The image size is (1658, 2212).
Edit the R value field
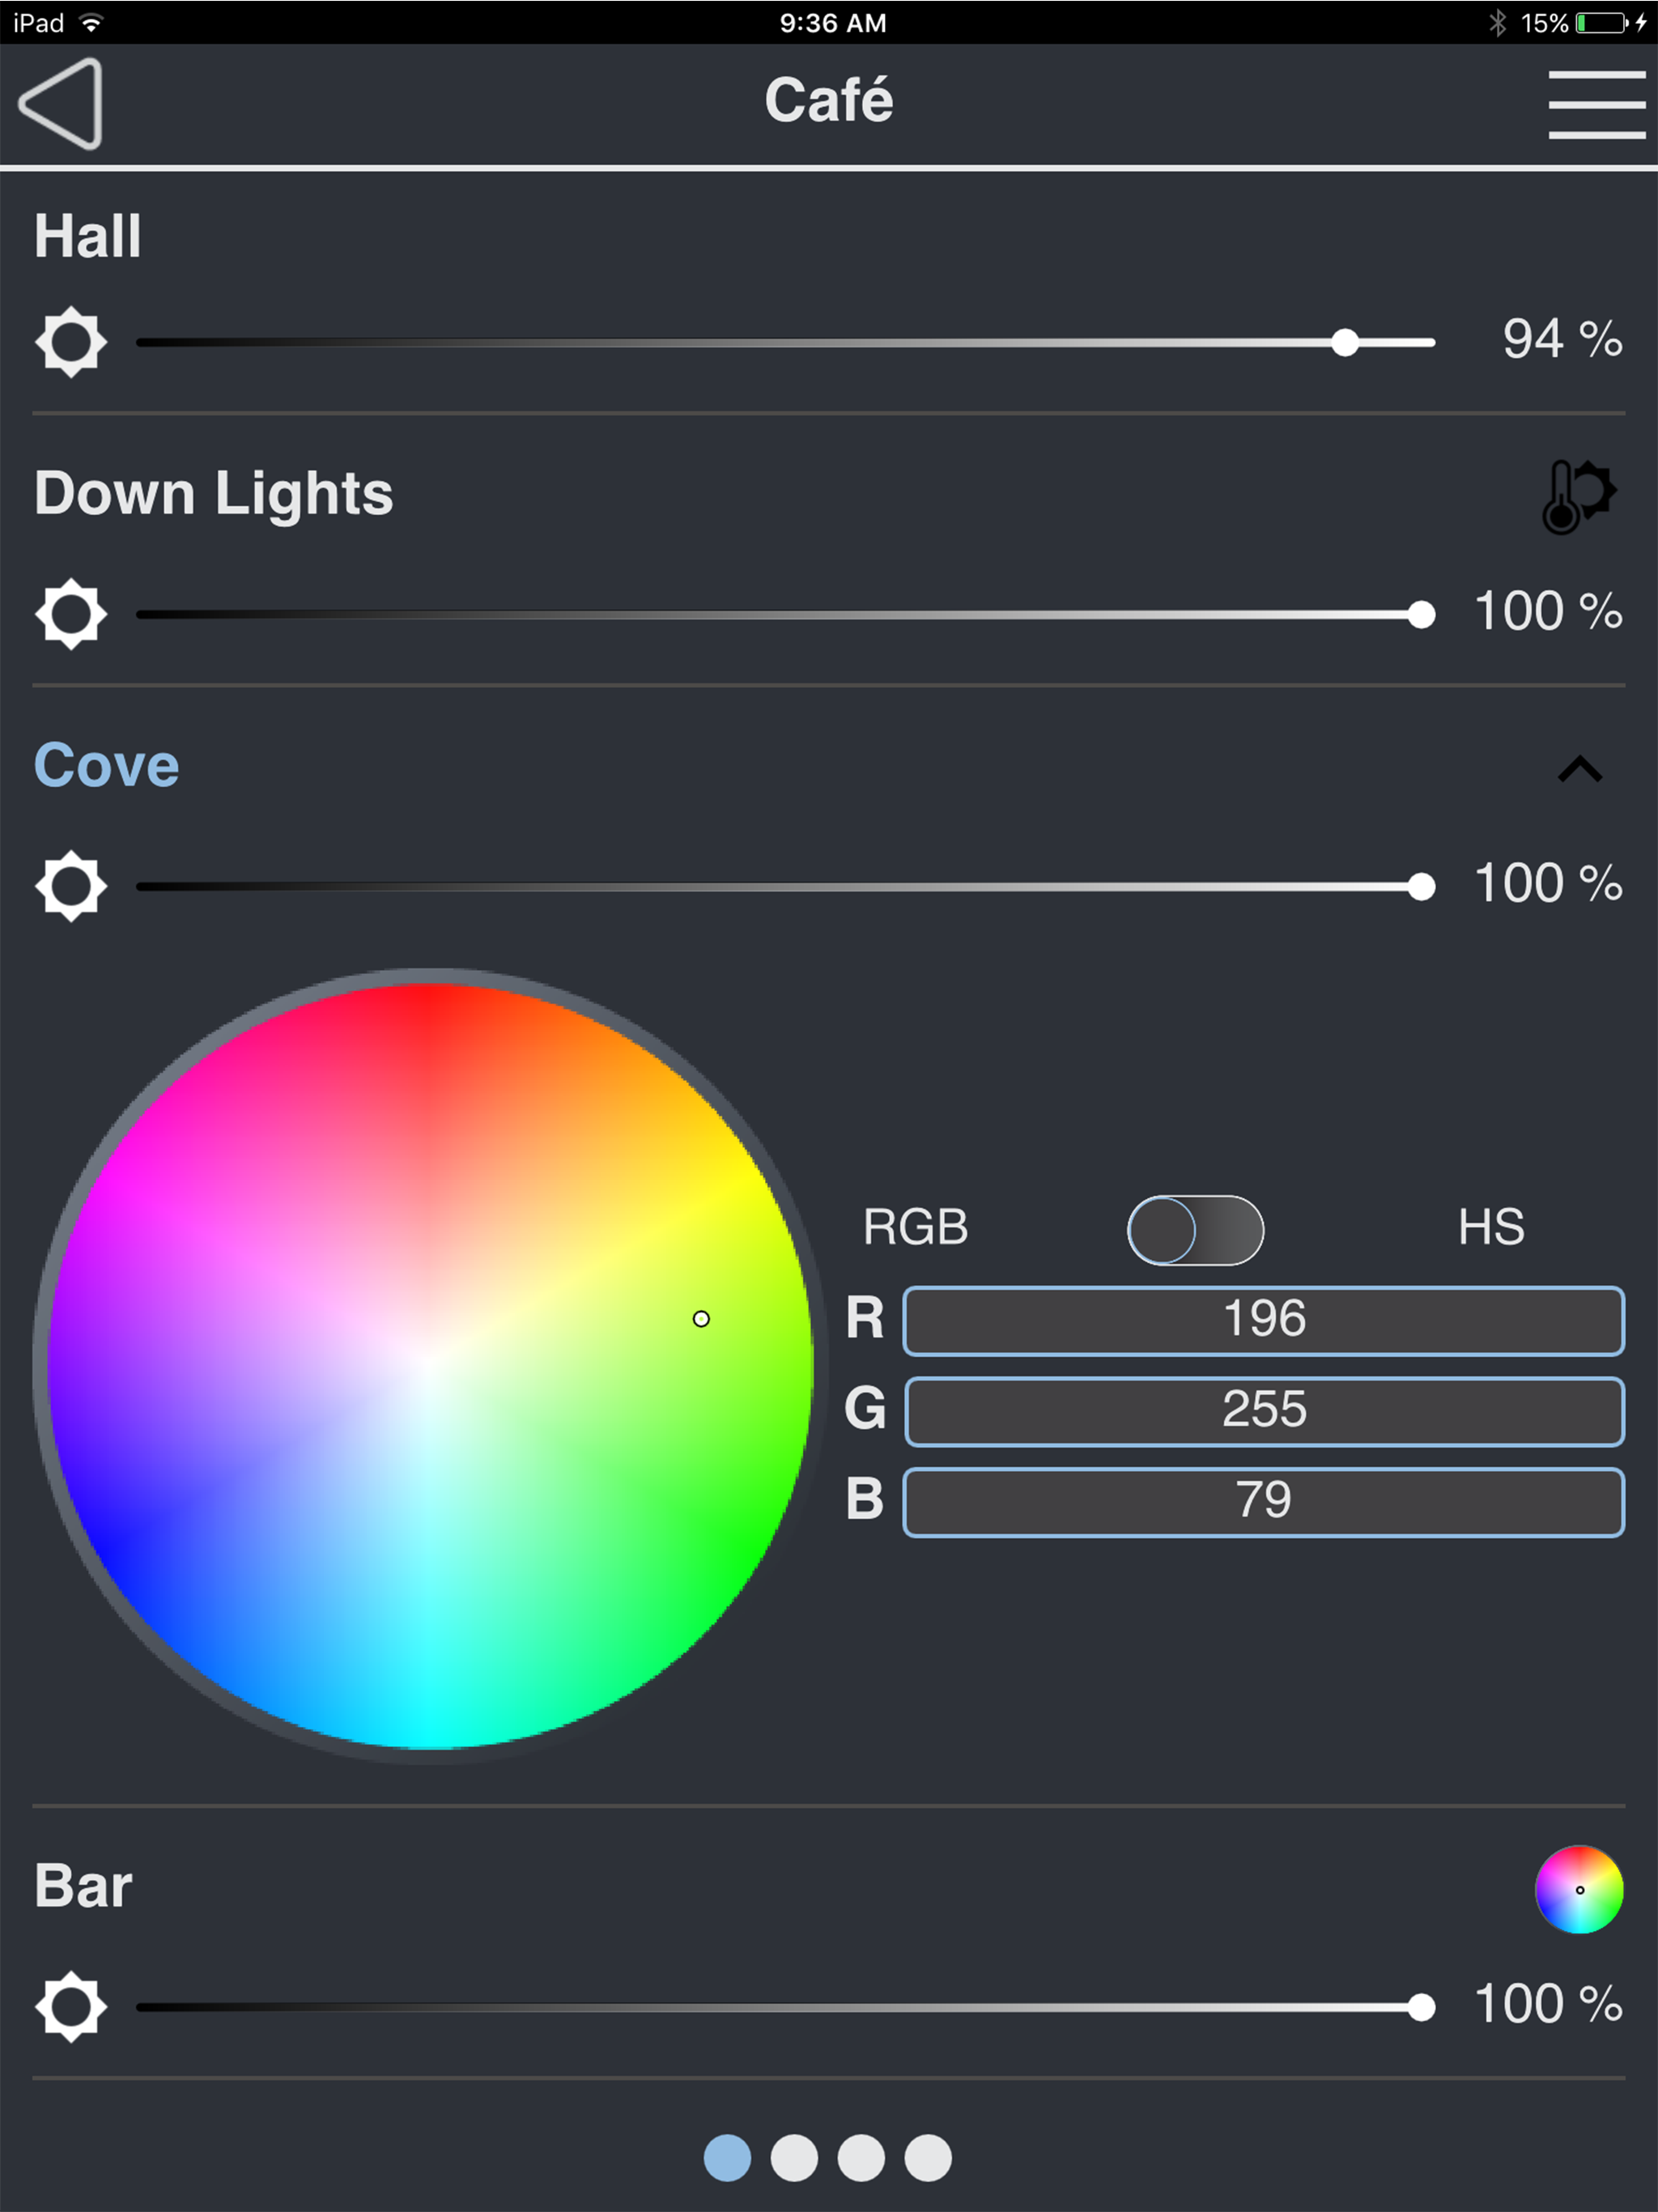[1263, 1321]
